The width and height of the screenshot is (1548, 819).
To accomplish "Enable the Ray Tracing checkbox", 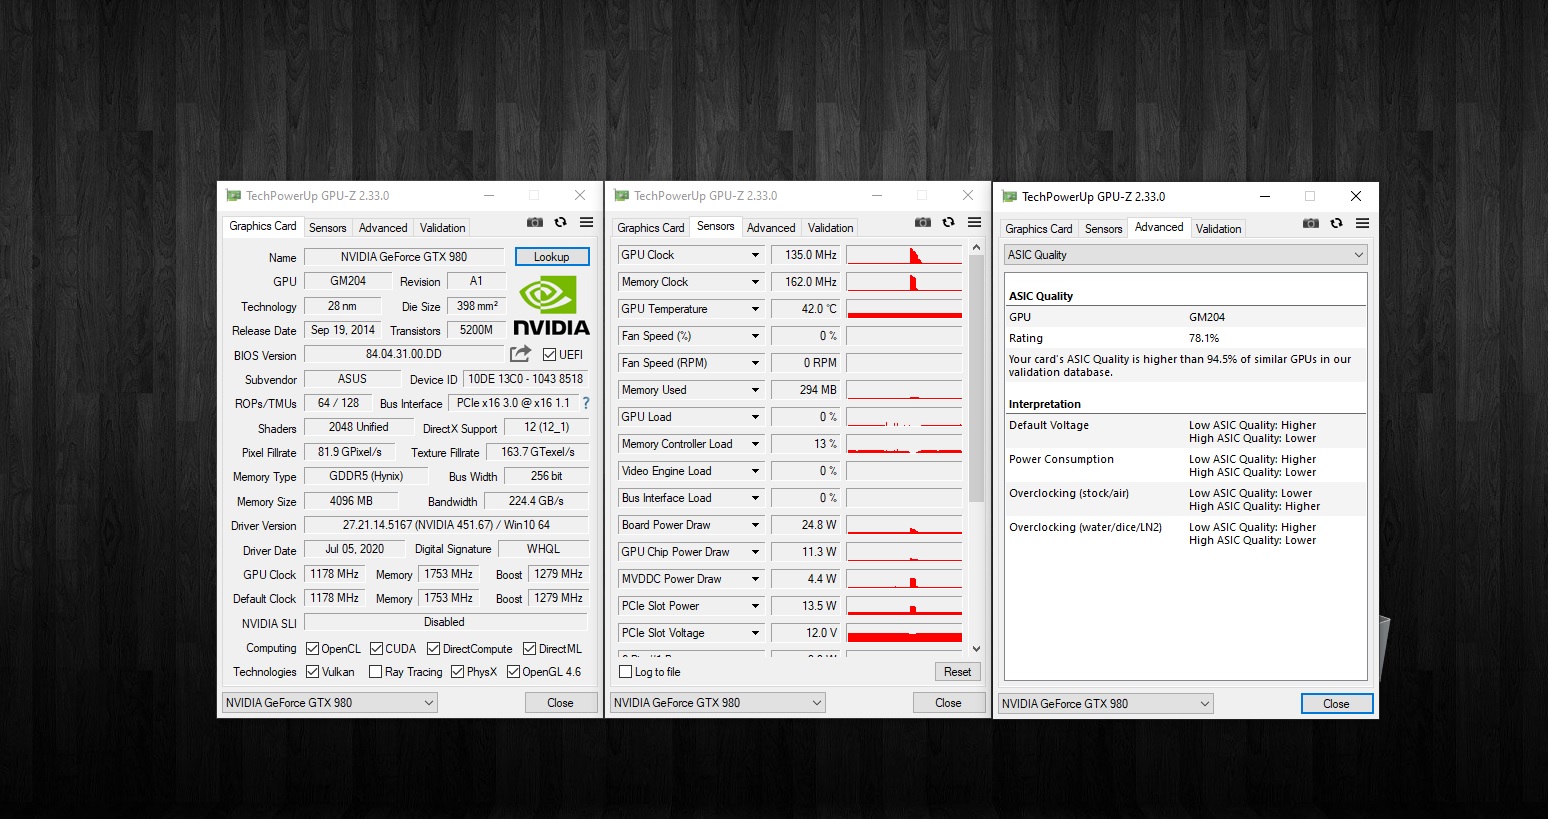I will point(375,672).
